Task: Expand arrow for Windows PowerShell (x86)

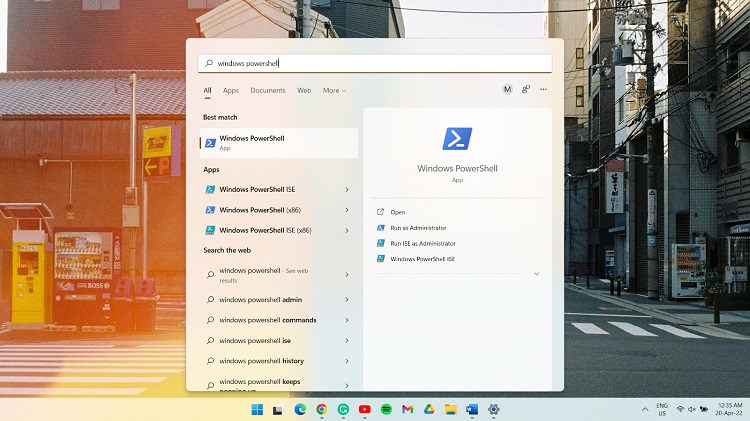Action: click(347, 210)
